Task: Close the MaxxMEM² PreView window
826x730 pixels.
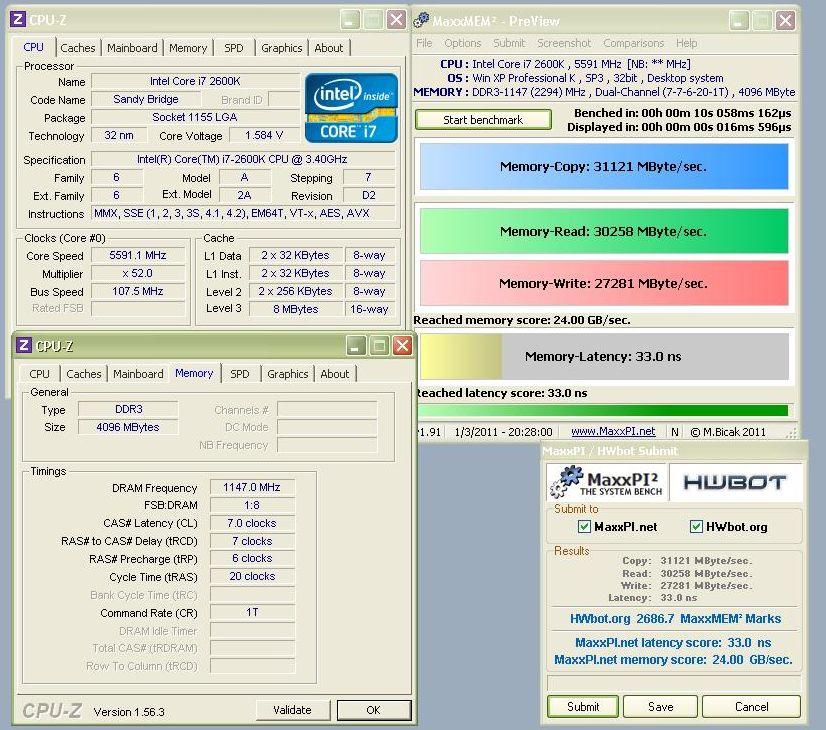Action: click(x=785, y=21)
